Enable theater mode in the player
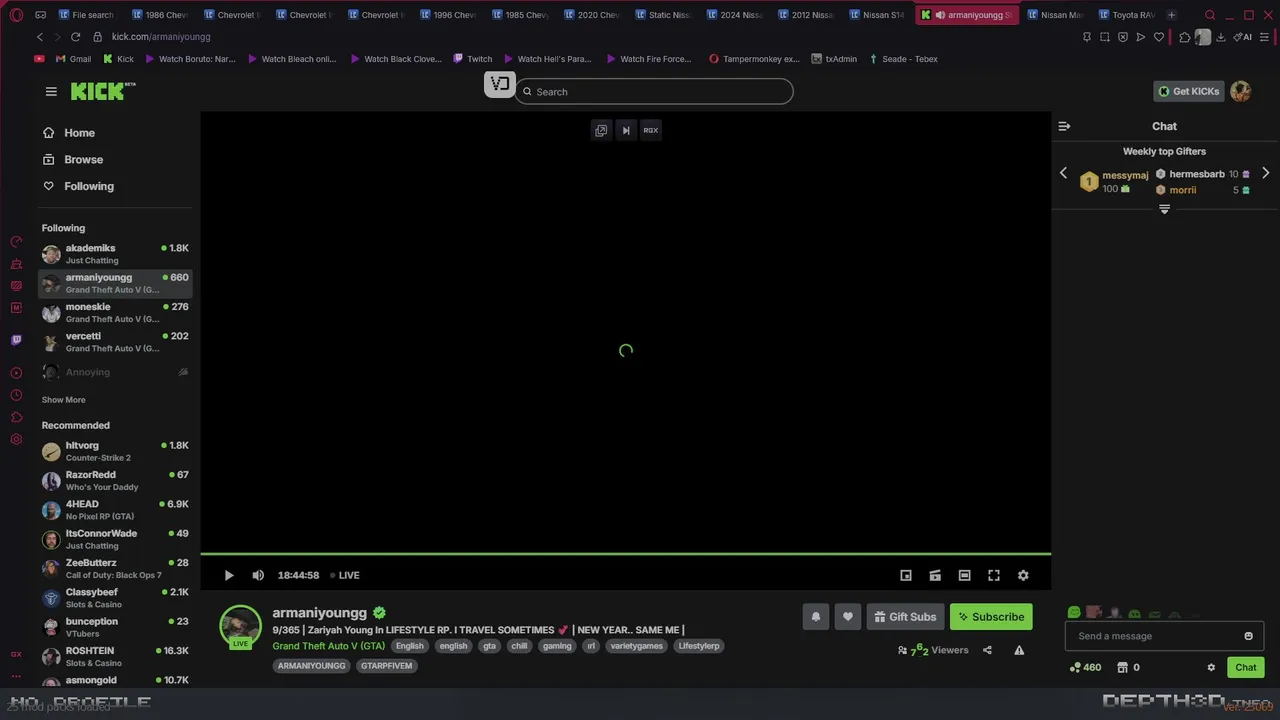1280x720 pixels. point(964,575)
